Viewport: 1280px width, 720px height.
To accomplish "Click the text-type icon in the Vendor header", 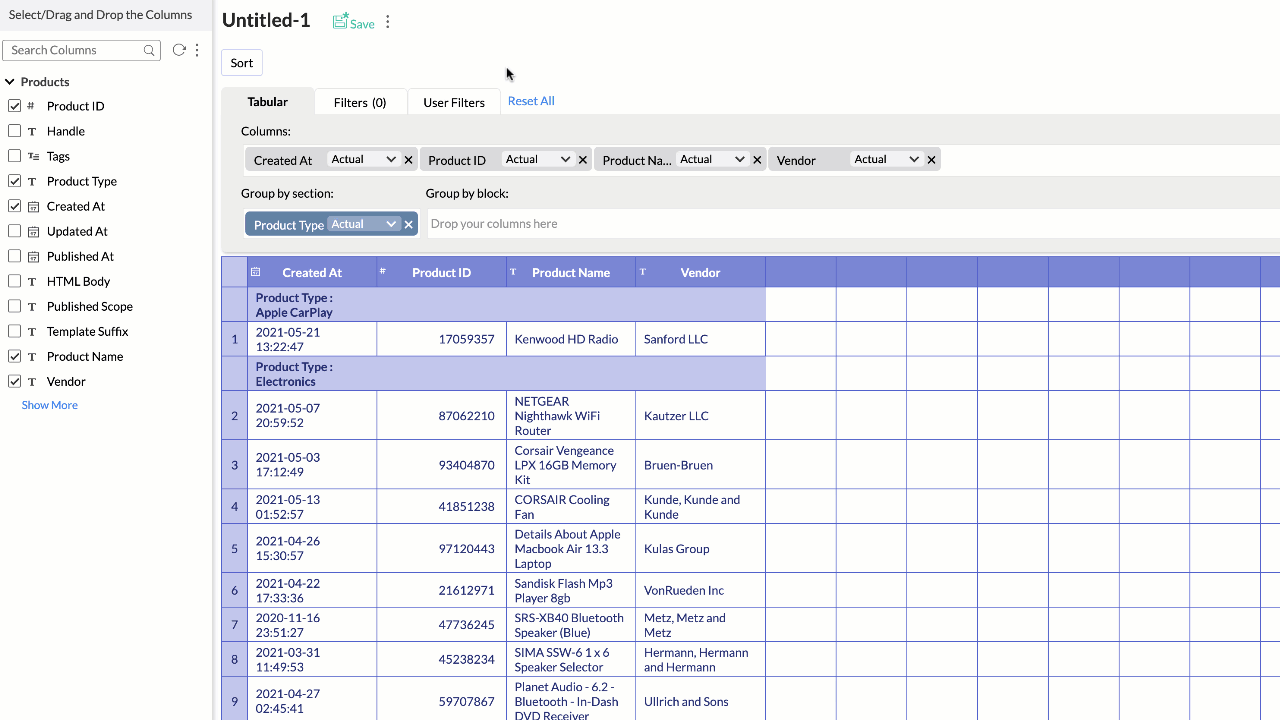I will coord(642,271).
